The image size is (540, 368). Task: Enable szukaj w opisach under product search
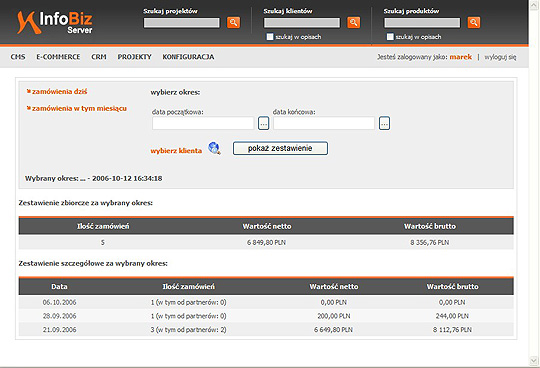390,37
